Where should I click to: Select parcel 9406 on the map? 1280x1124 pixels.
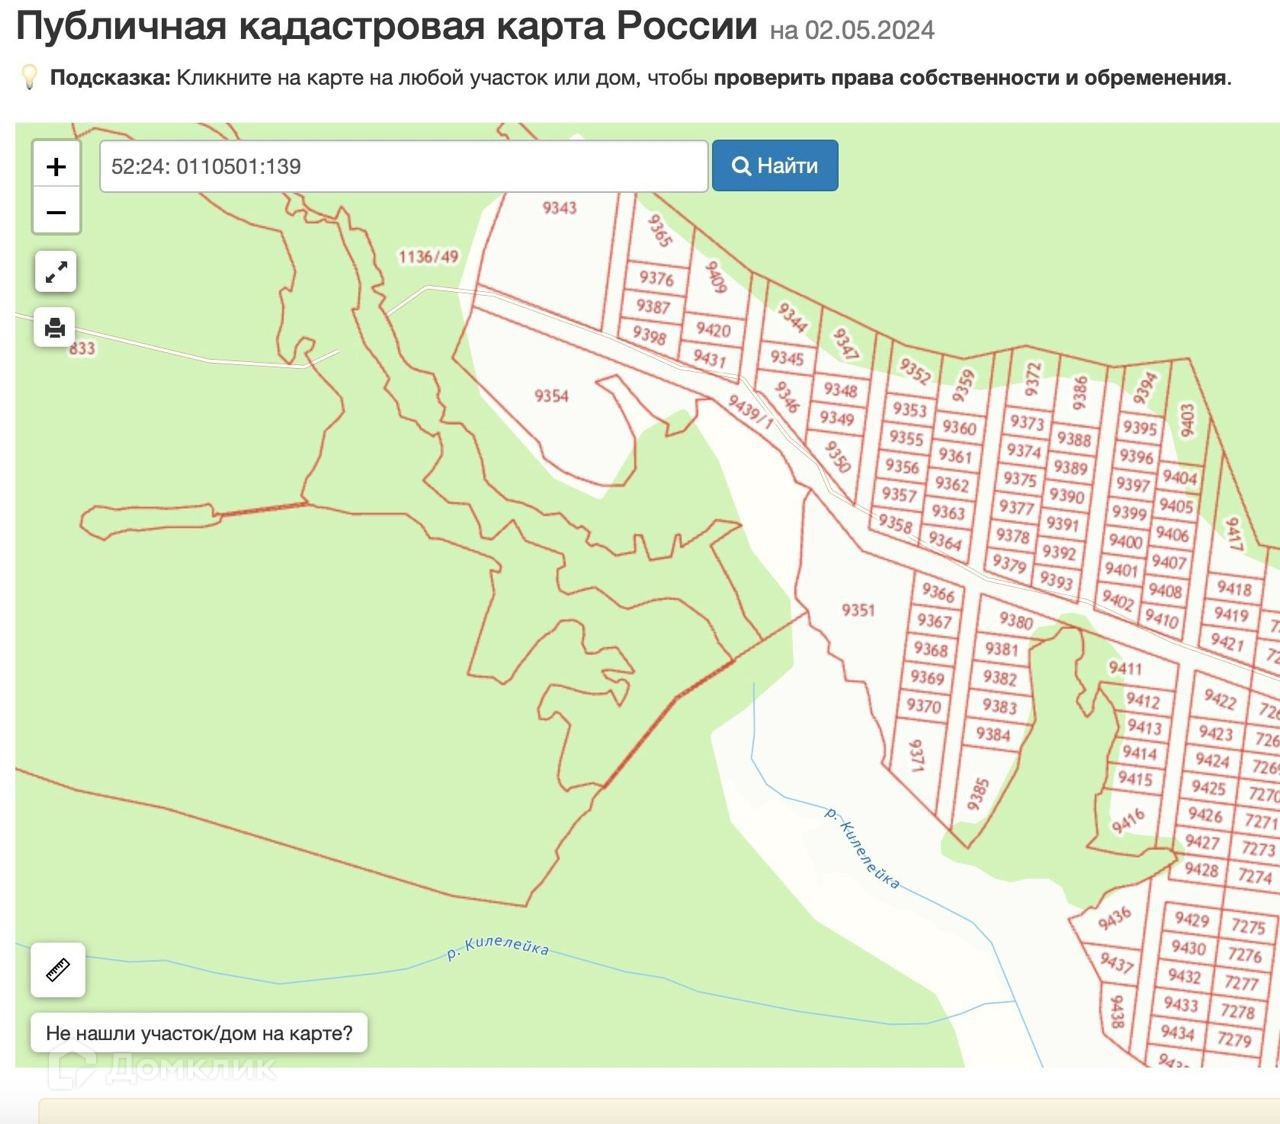(x=1172, y=534)
